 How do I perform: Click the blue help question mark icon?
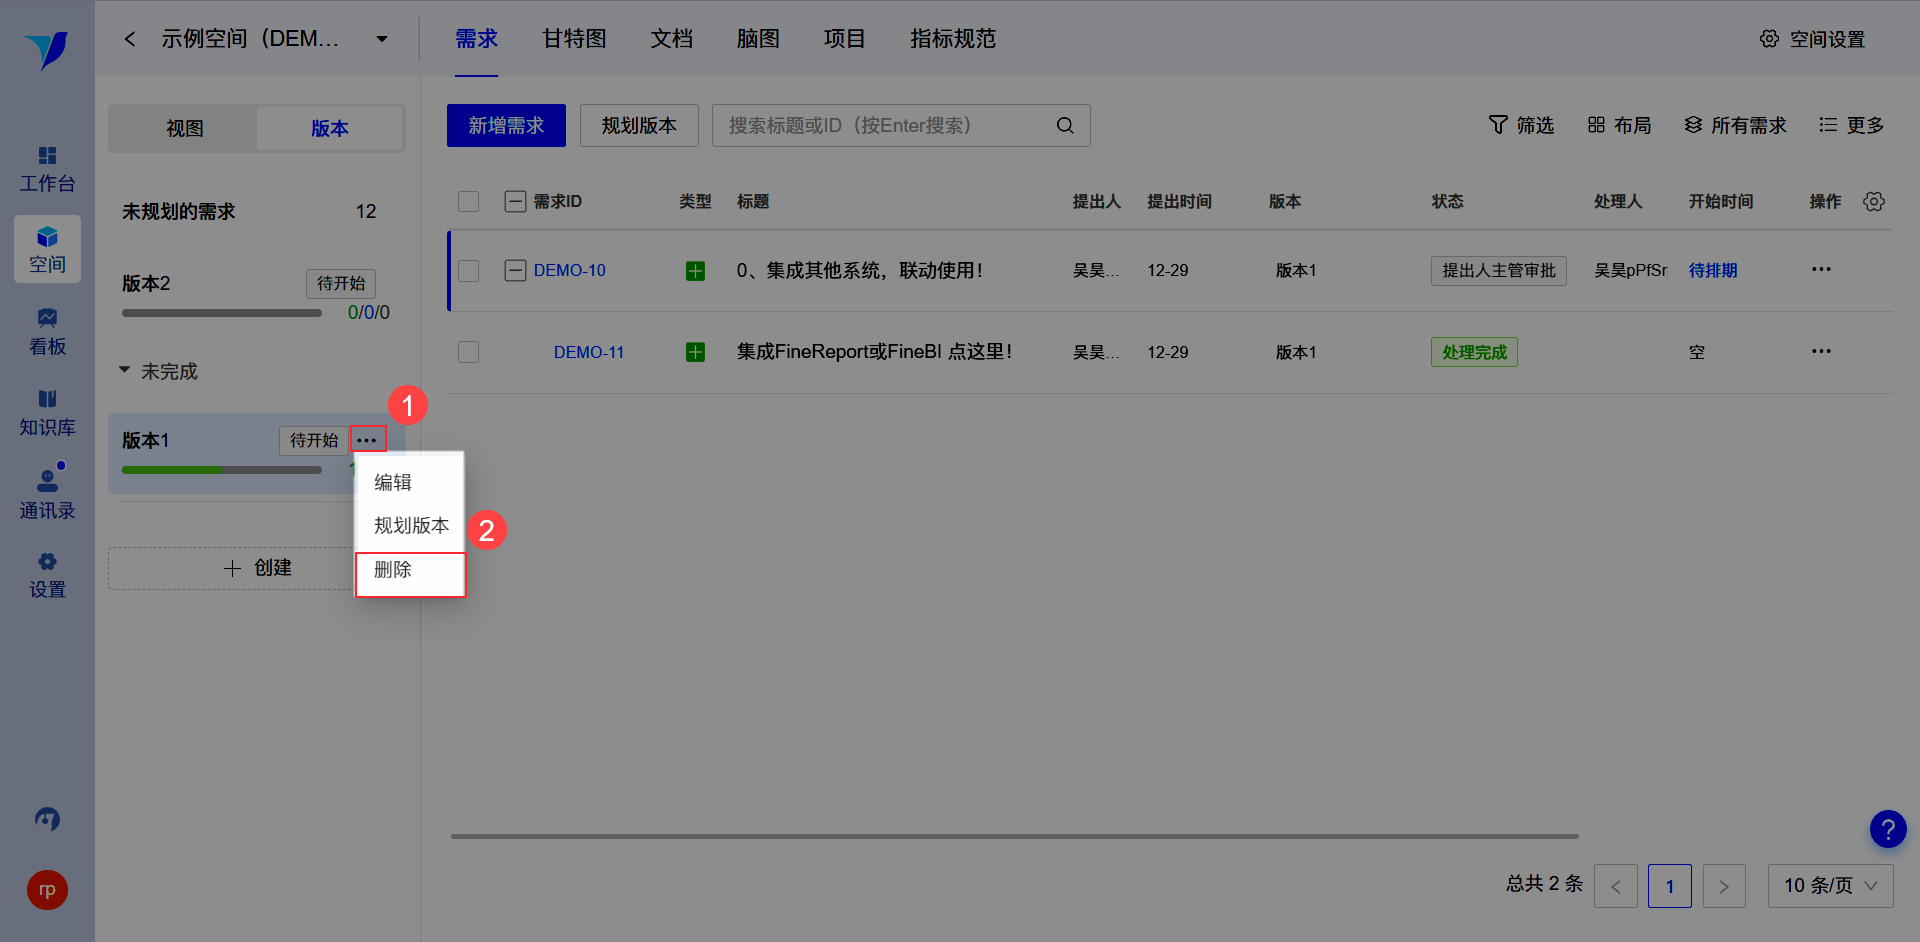(x=1888, y=829)
